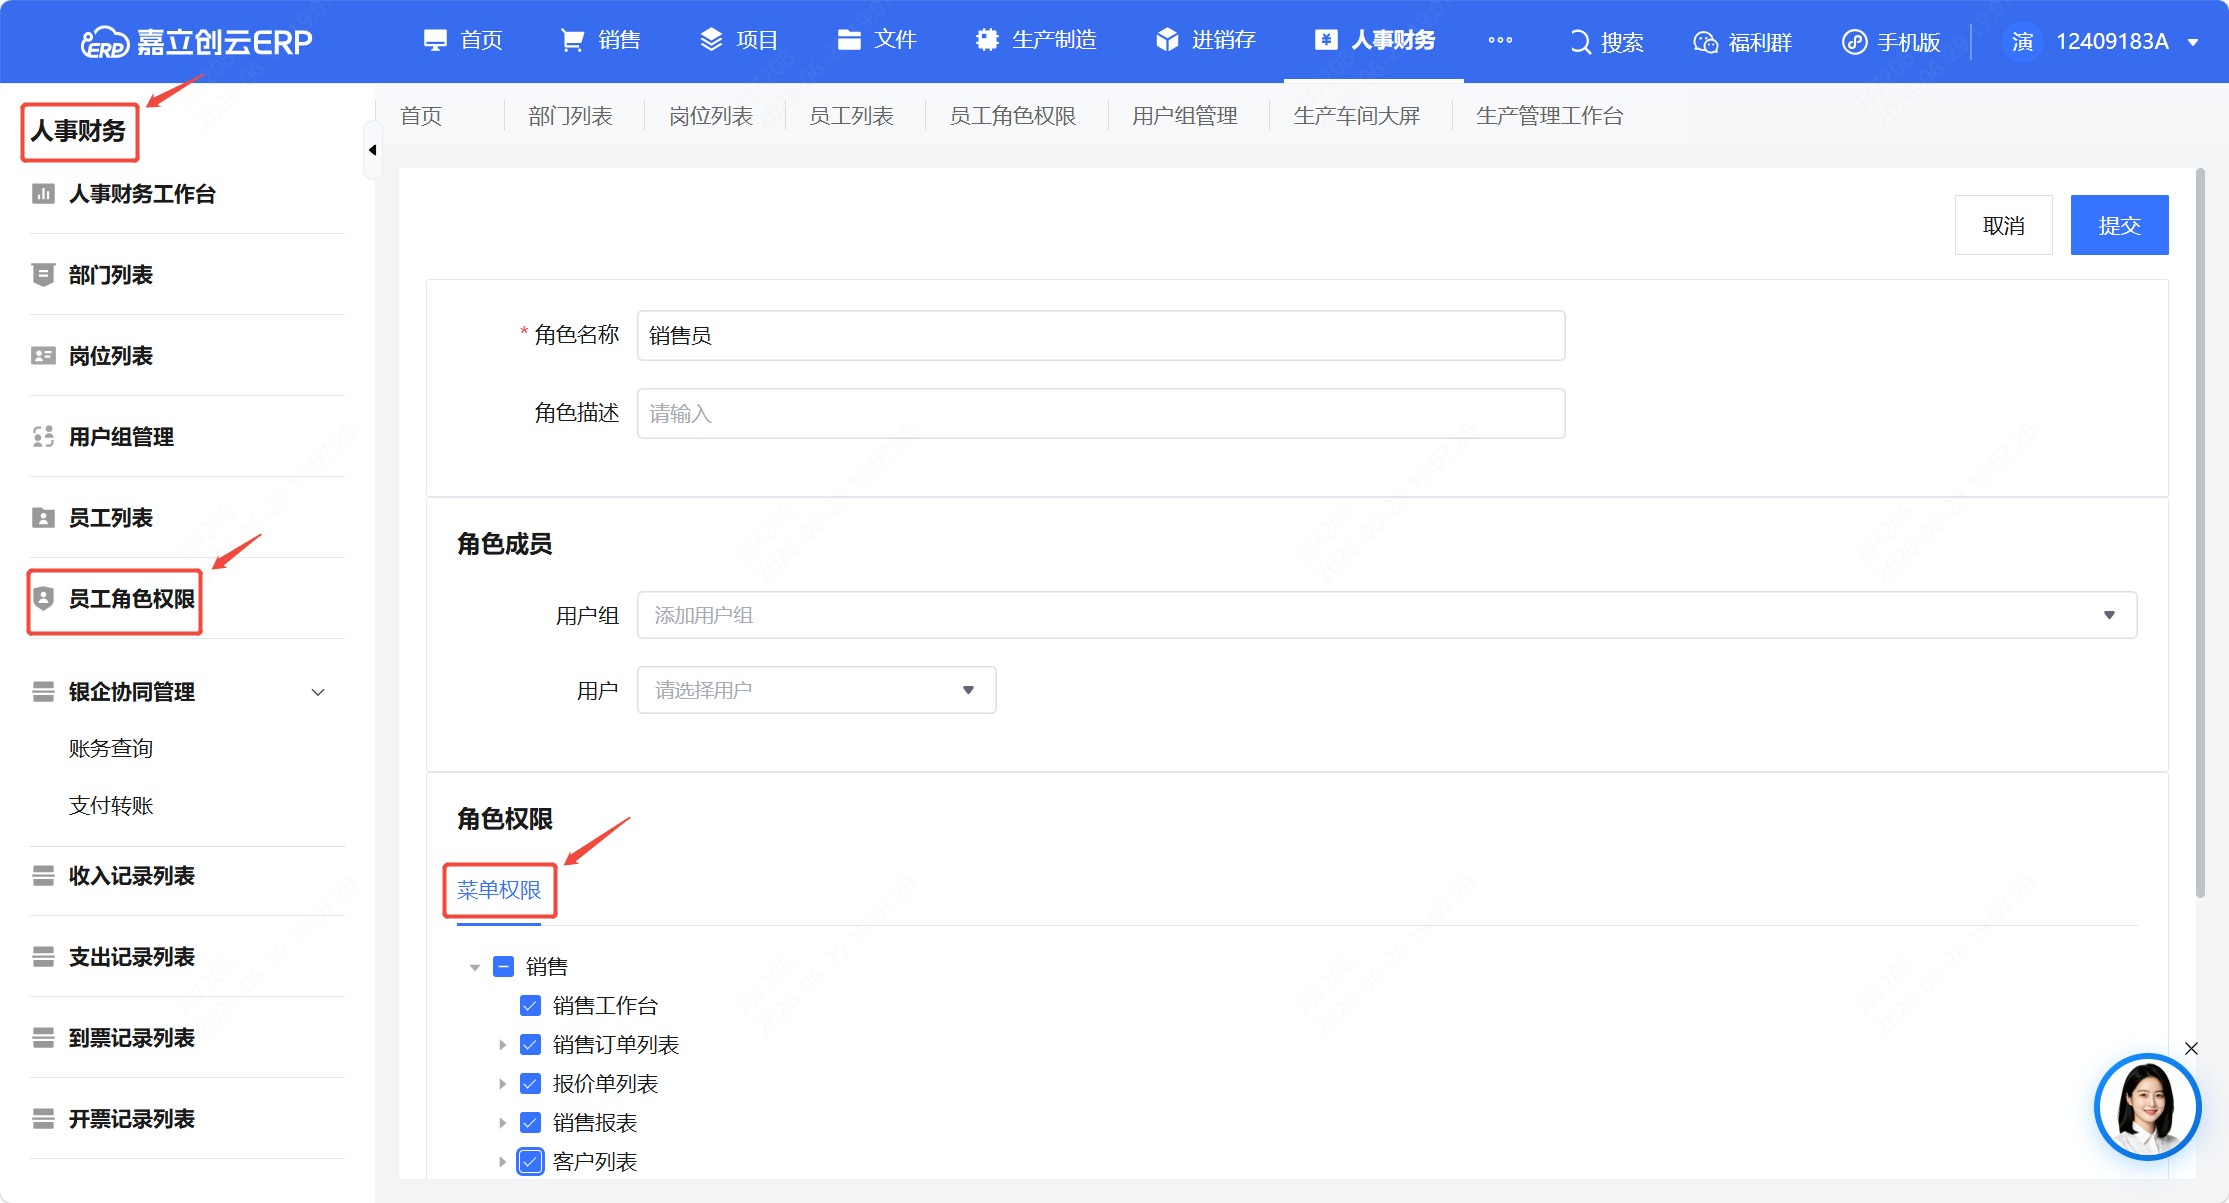Screen dimensions: 2229x1203
Task: Click the 员工角色权限 shield icon
Action: tap(43, 599)
